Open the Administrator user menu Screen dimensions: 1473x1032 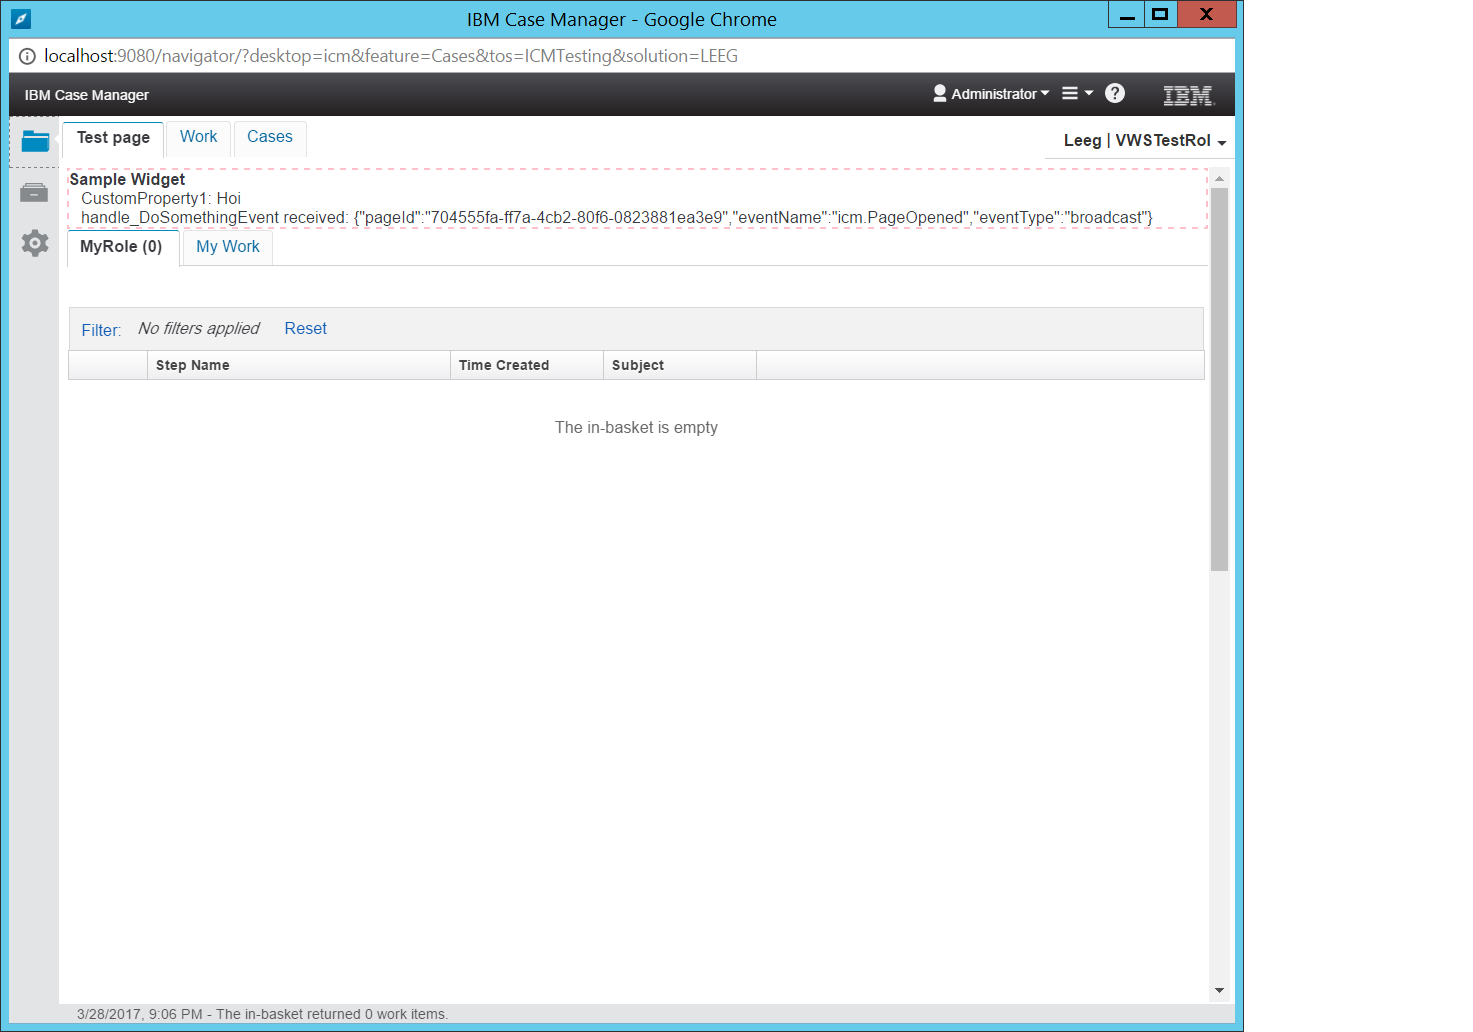pos(991,93)
